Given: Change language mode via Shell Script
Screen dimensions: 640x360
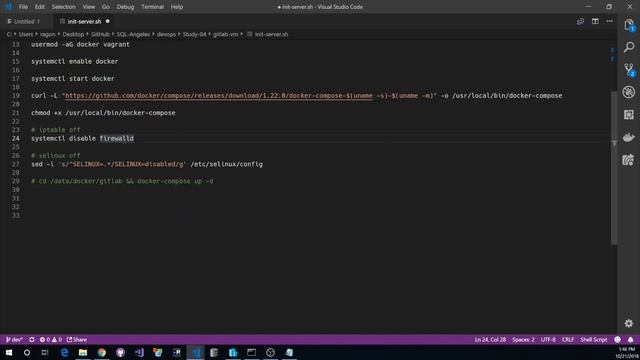Looking at the screenshot, I should [x=594, y=340].
